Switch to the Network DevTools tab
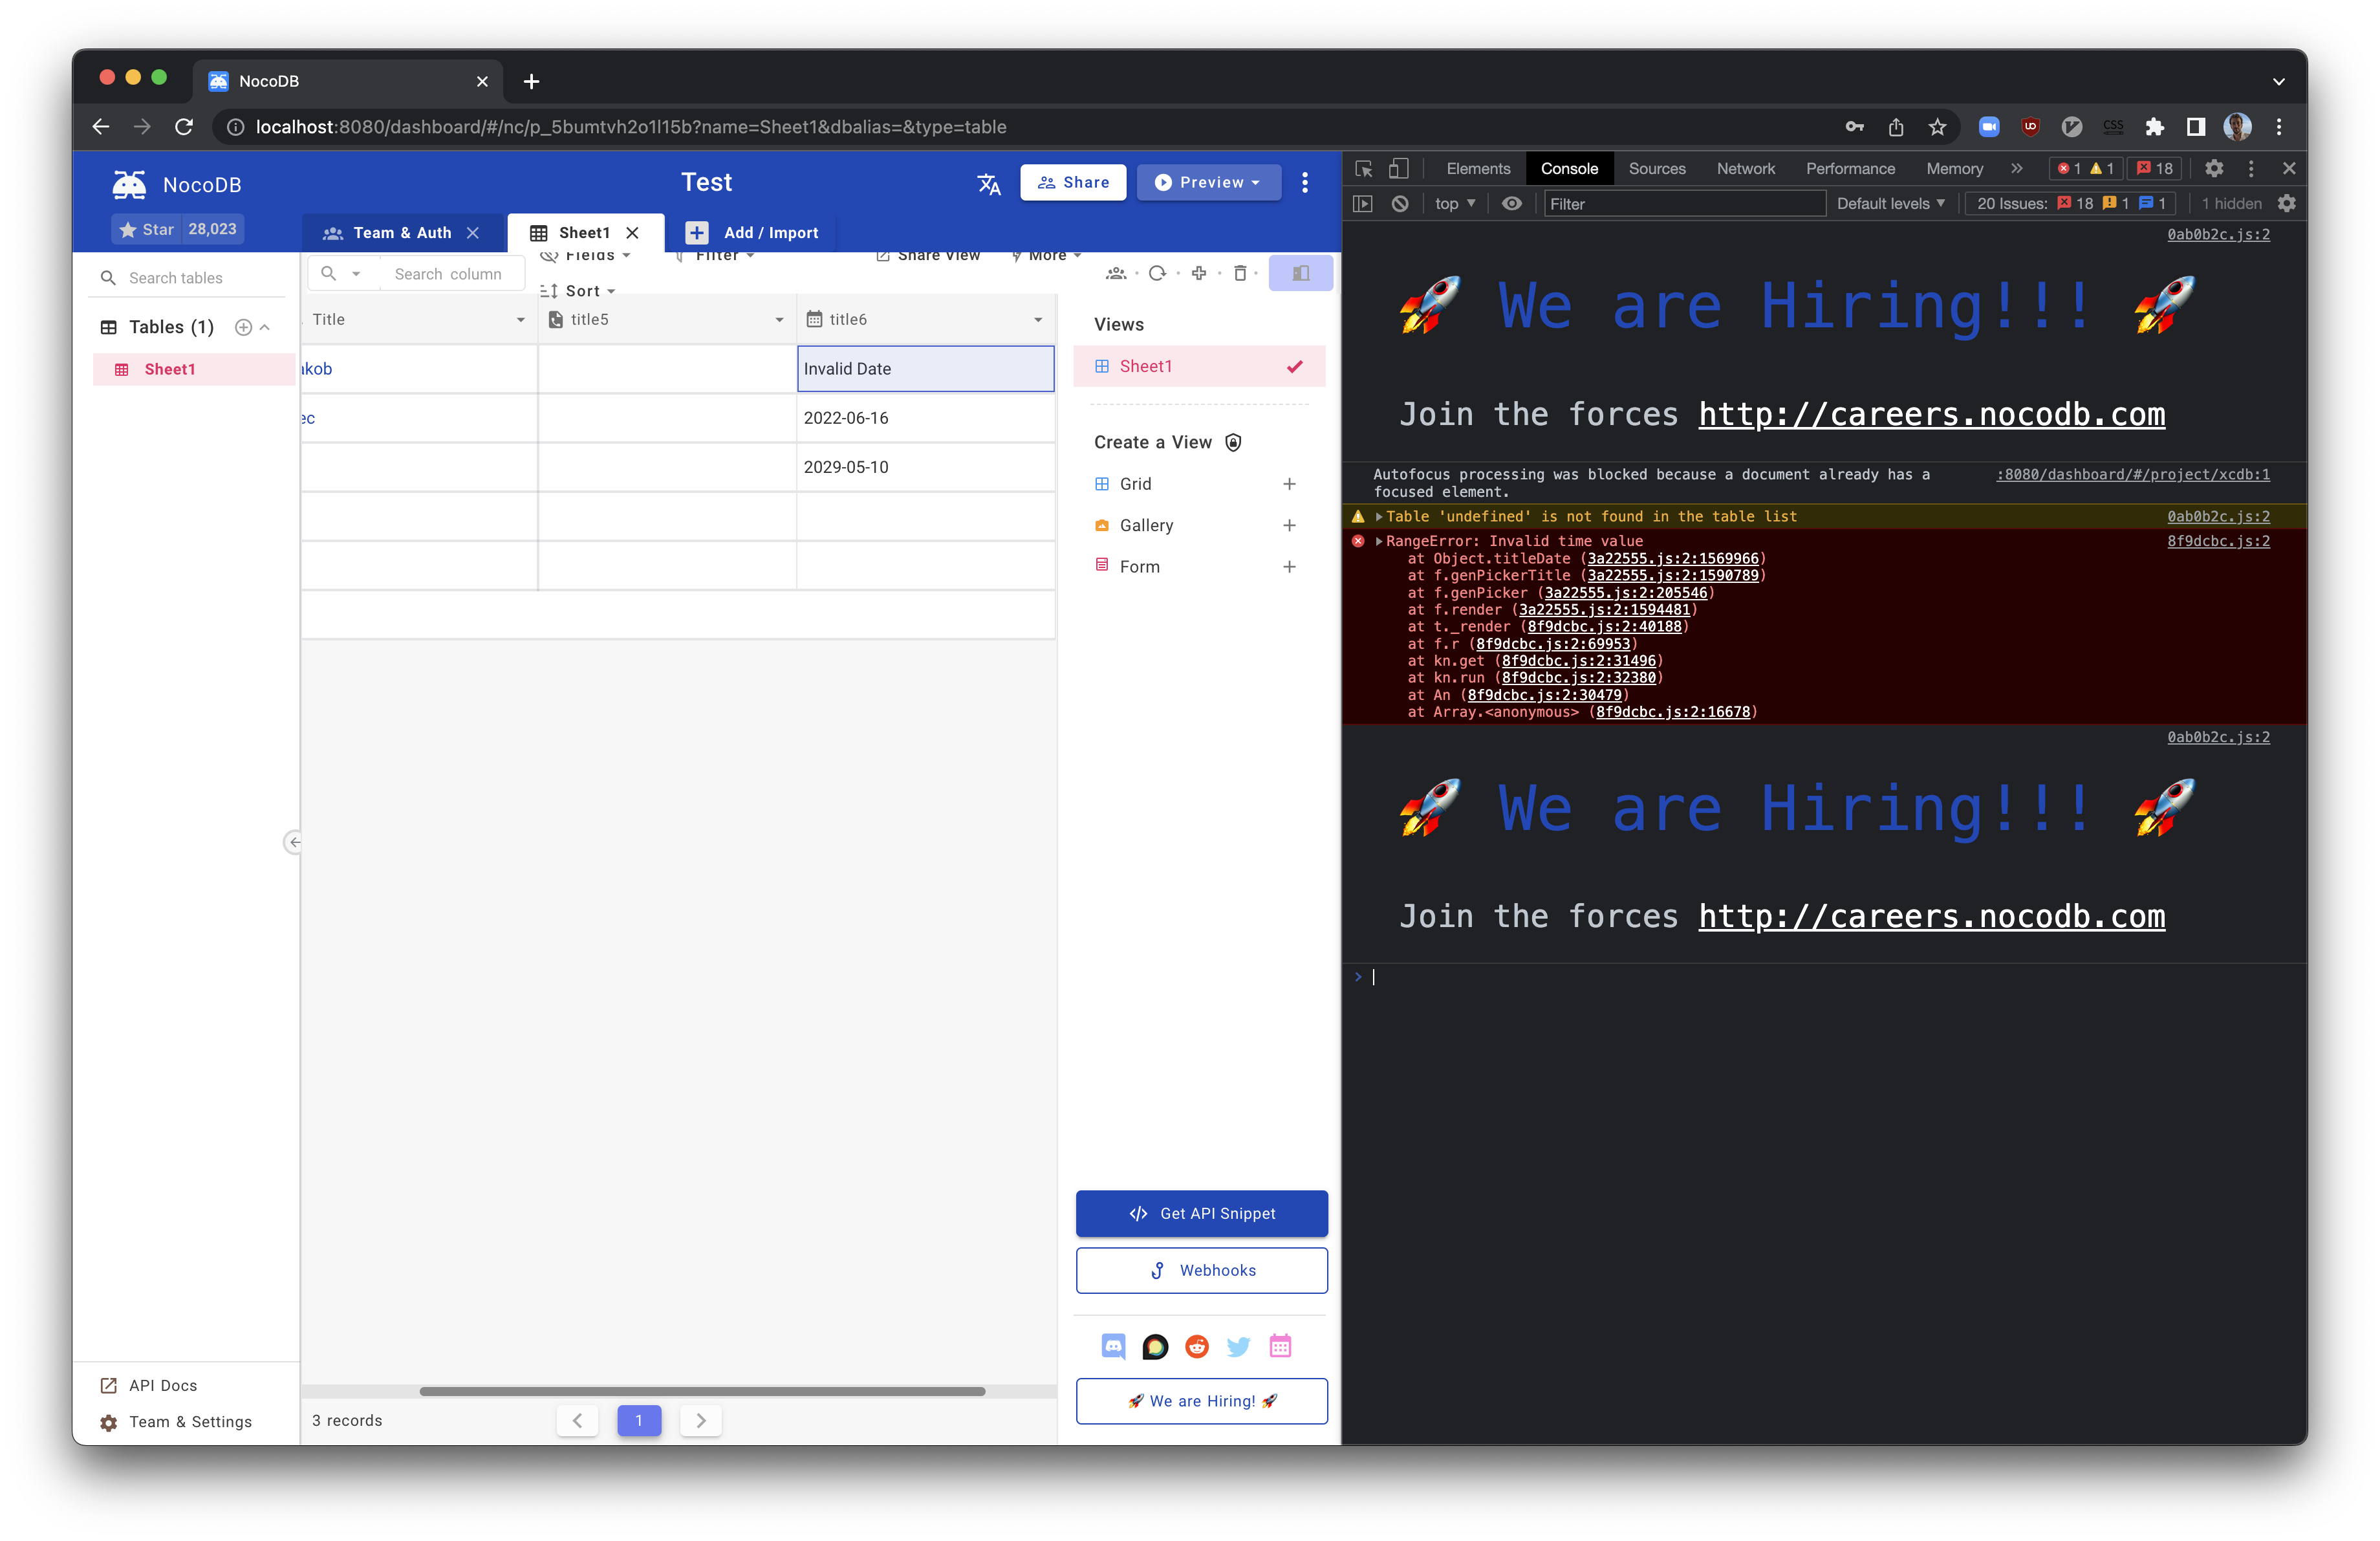 (1745, 169)
